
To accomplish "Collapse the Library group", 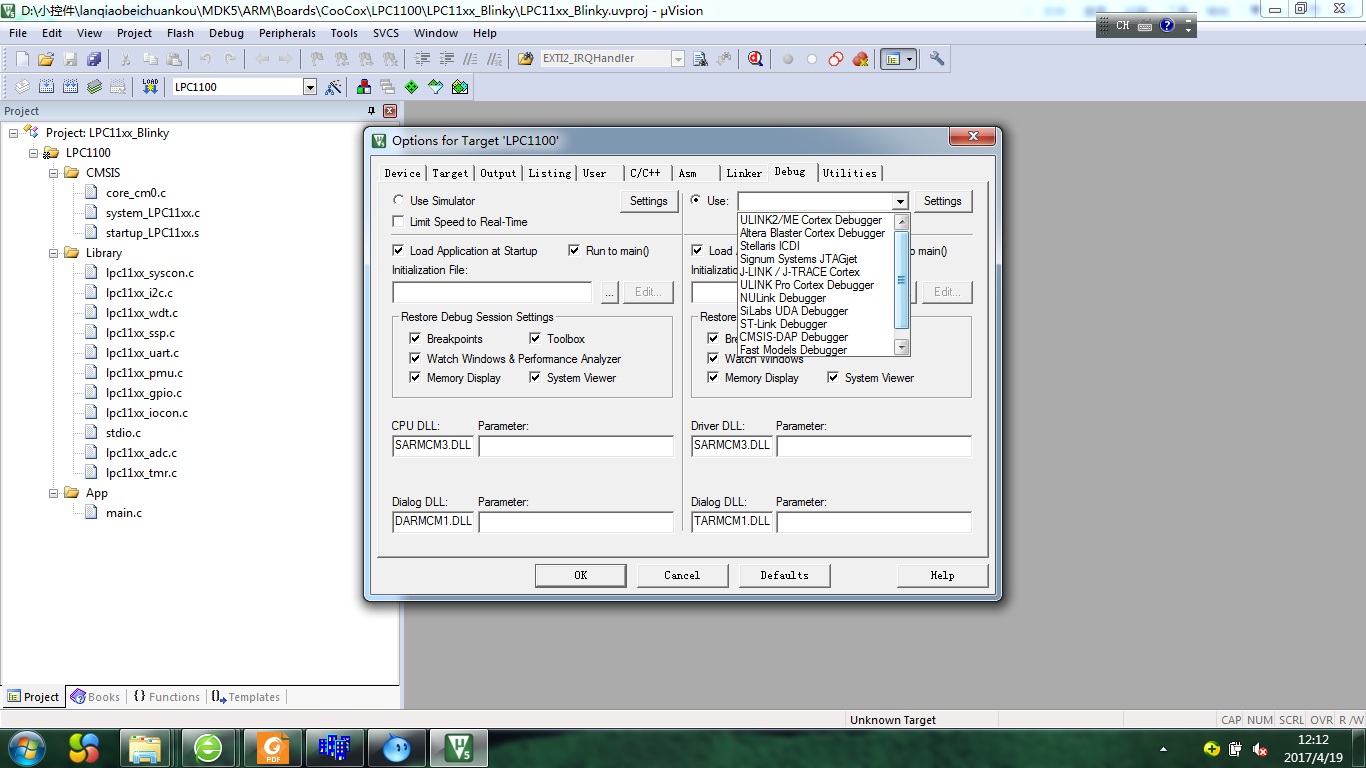I will tap(54, 253).
